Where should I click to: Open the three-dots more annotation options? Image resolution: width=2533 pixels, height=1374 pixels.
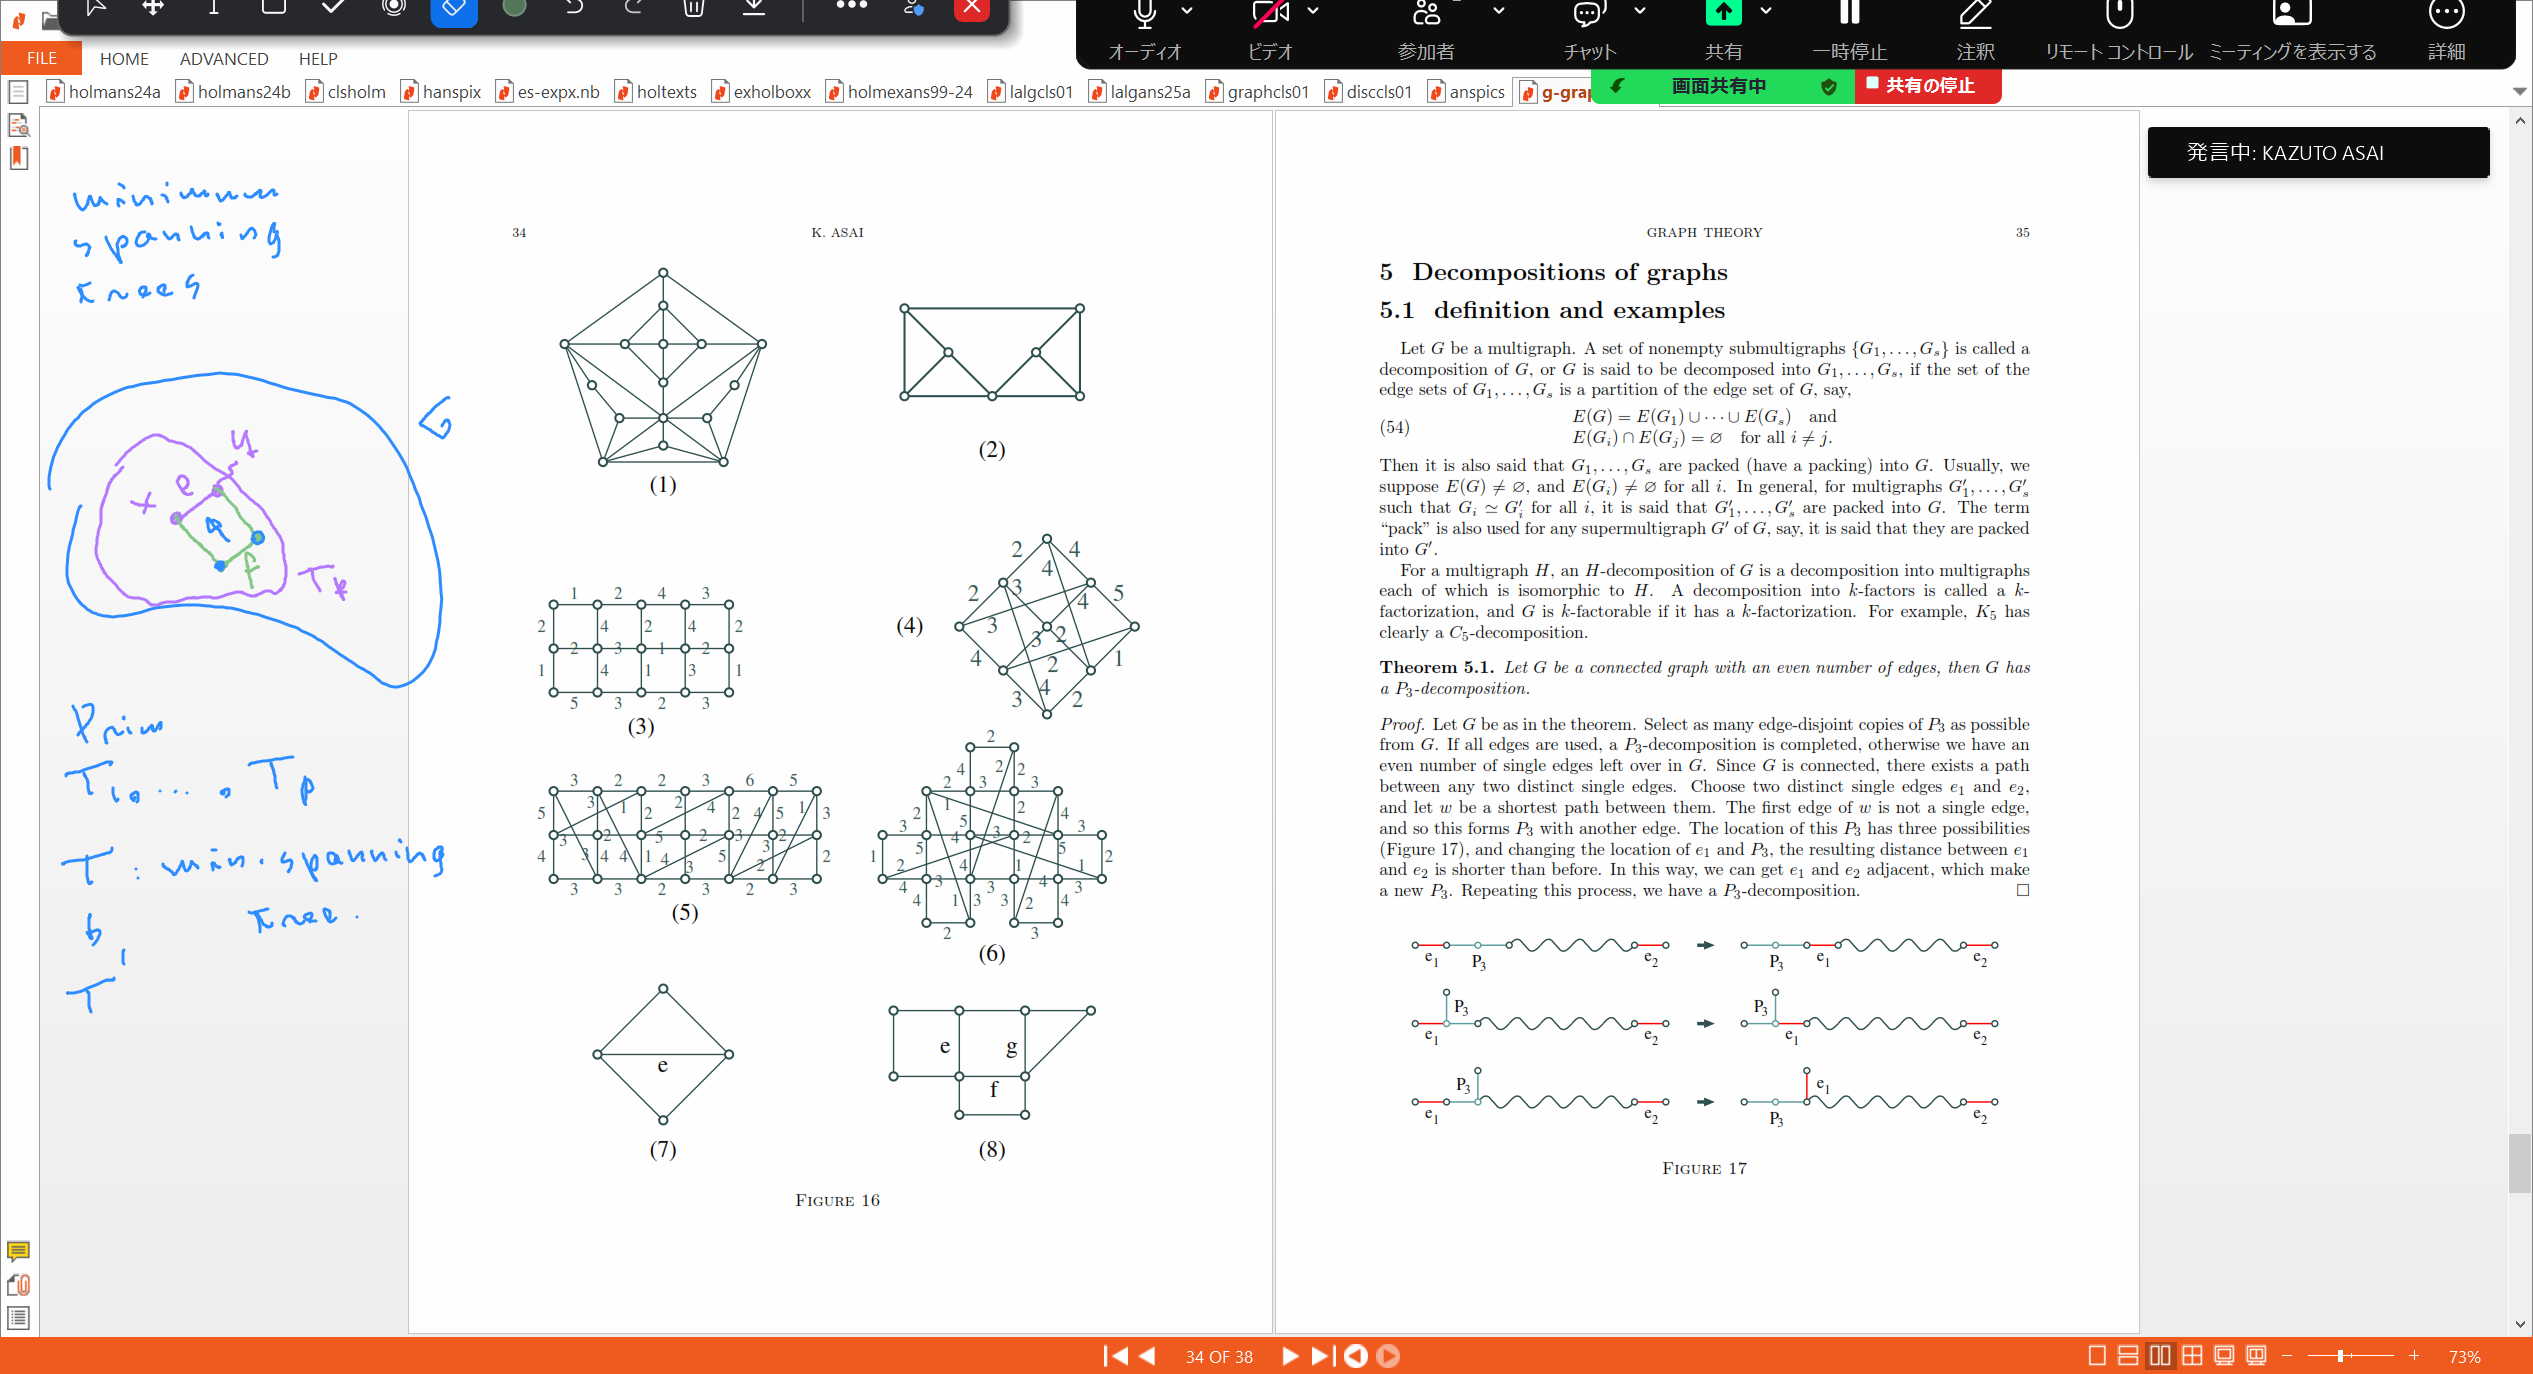point(851,6)
